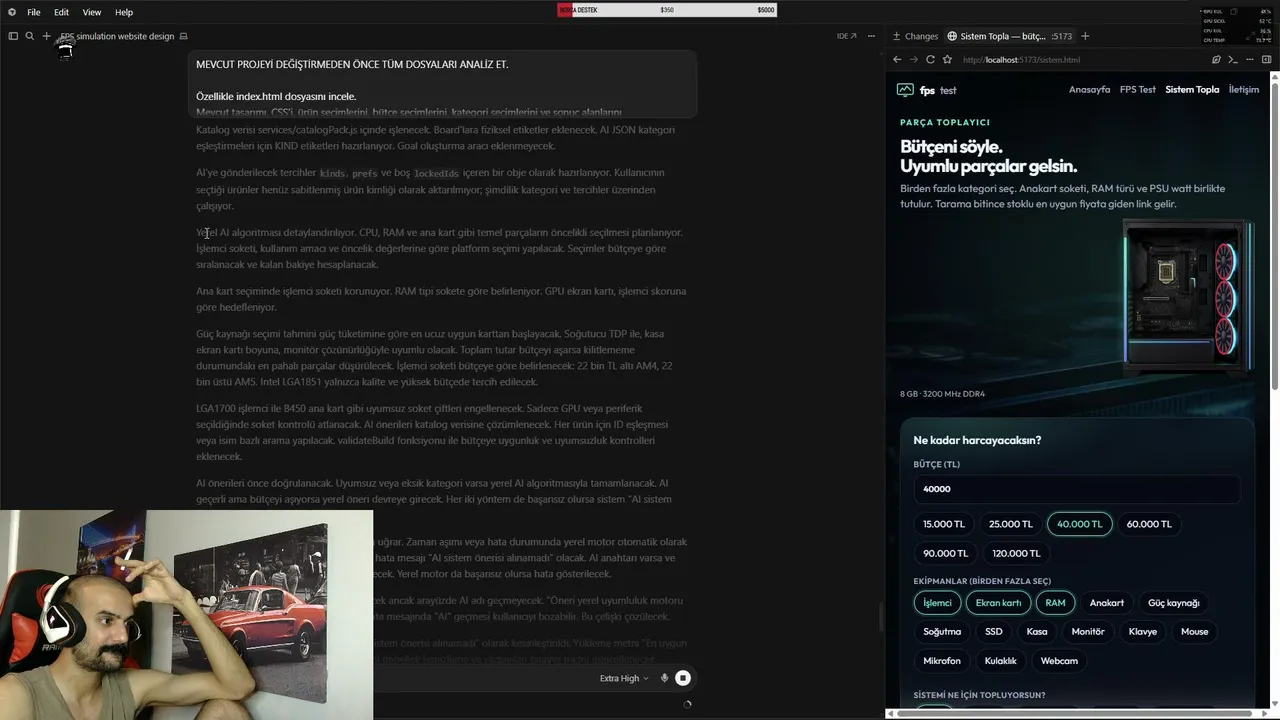The width and height of the screenshot is (1280, 720).
Task: Open the View menu
Action: coord(92,12)
